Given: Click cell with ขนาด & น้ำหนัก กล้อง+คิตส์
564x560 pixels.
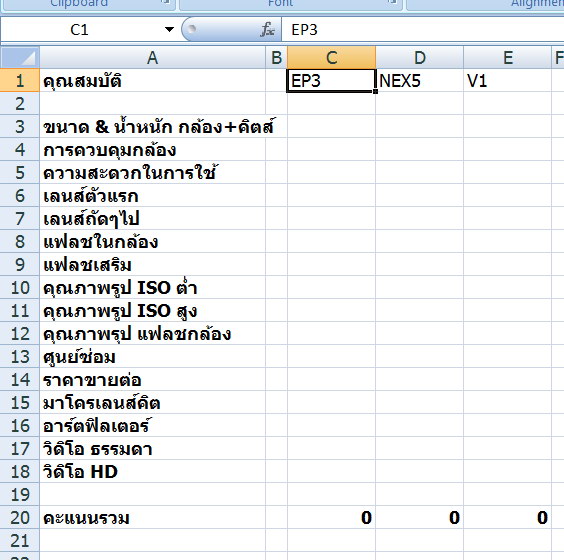Looking at the screenshot, I should [152, 127].
